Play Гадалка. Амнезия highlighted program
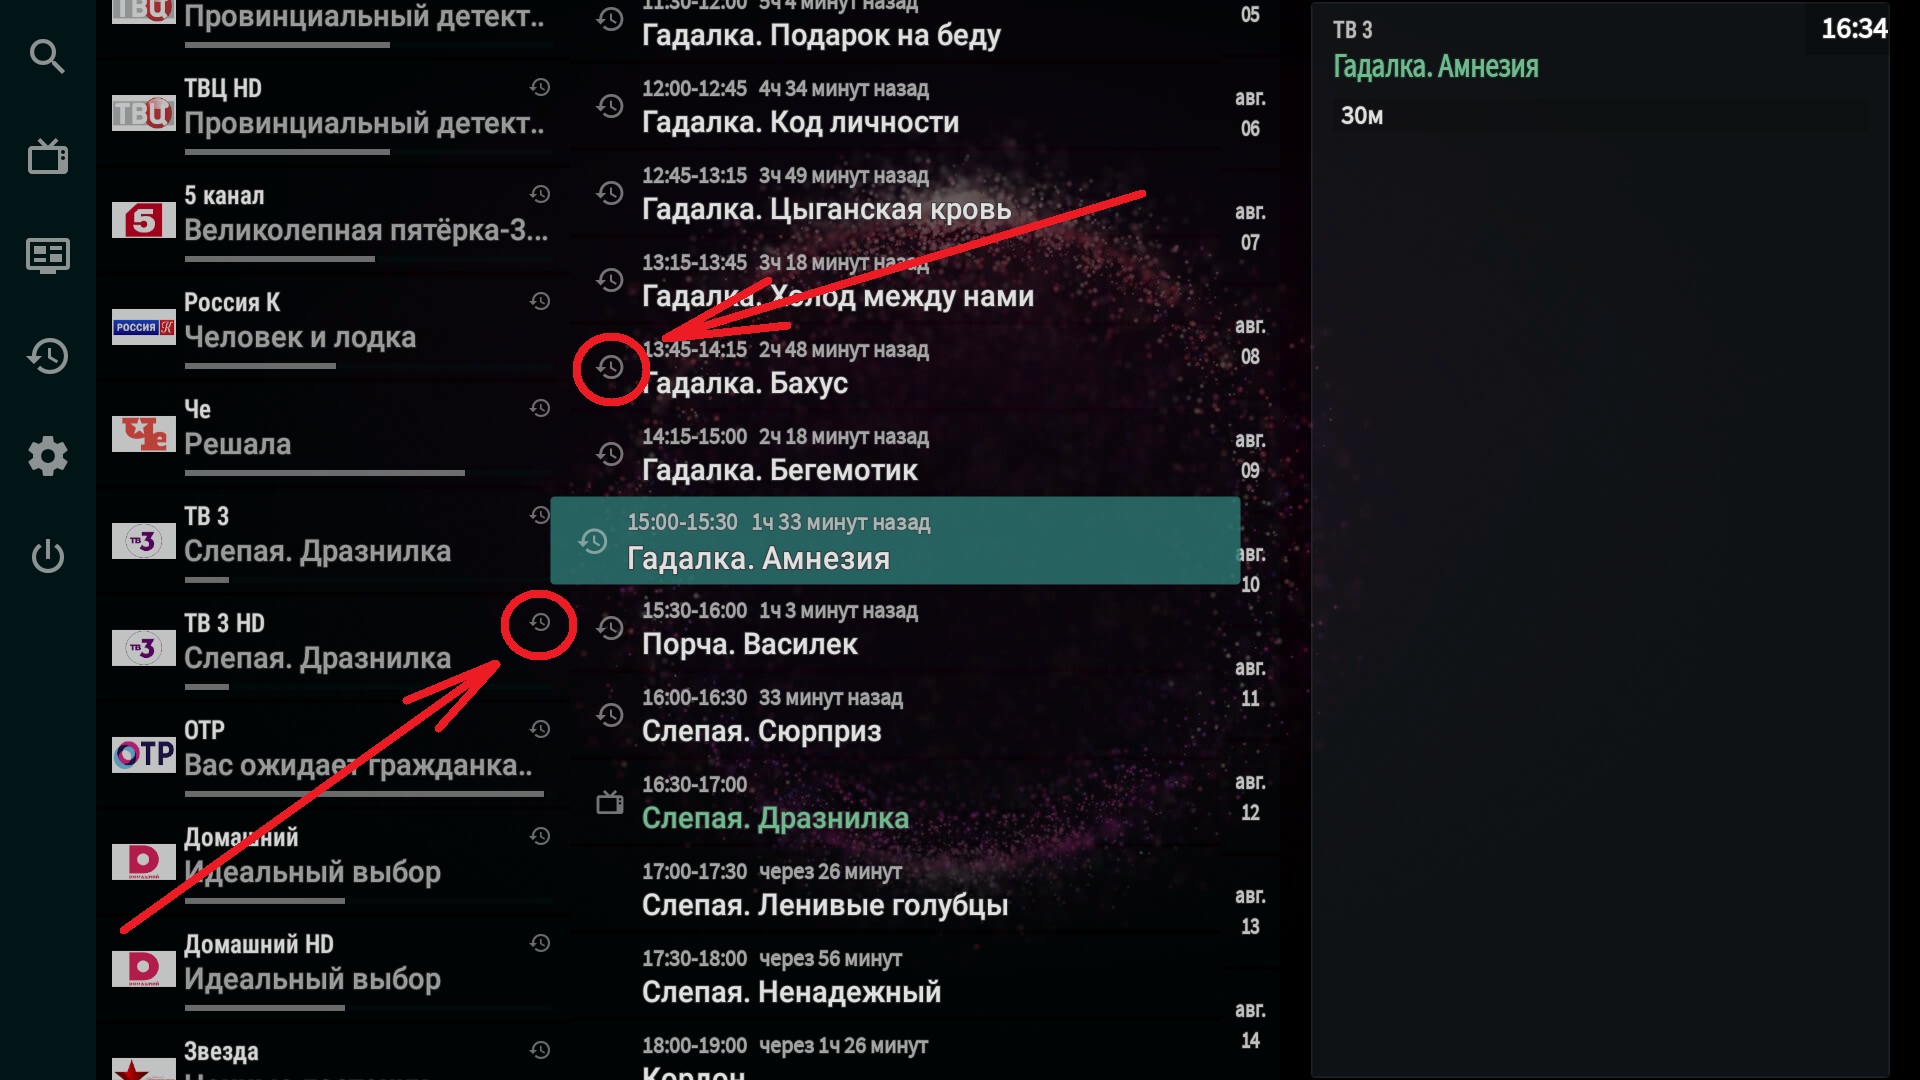The height and width of the screenshot is (1080, 1920). click(x=895, y=540)
